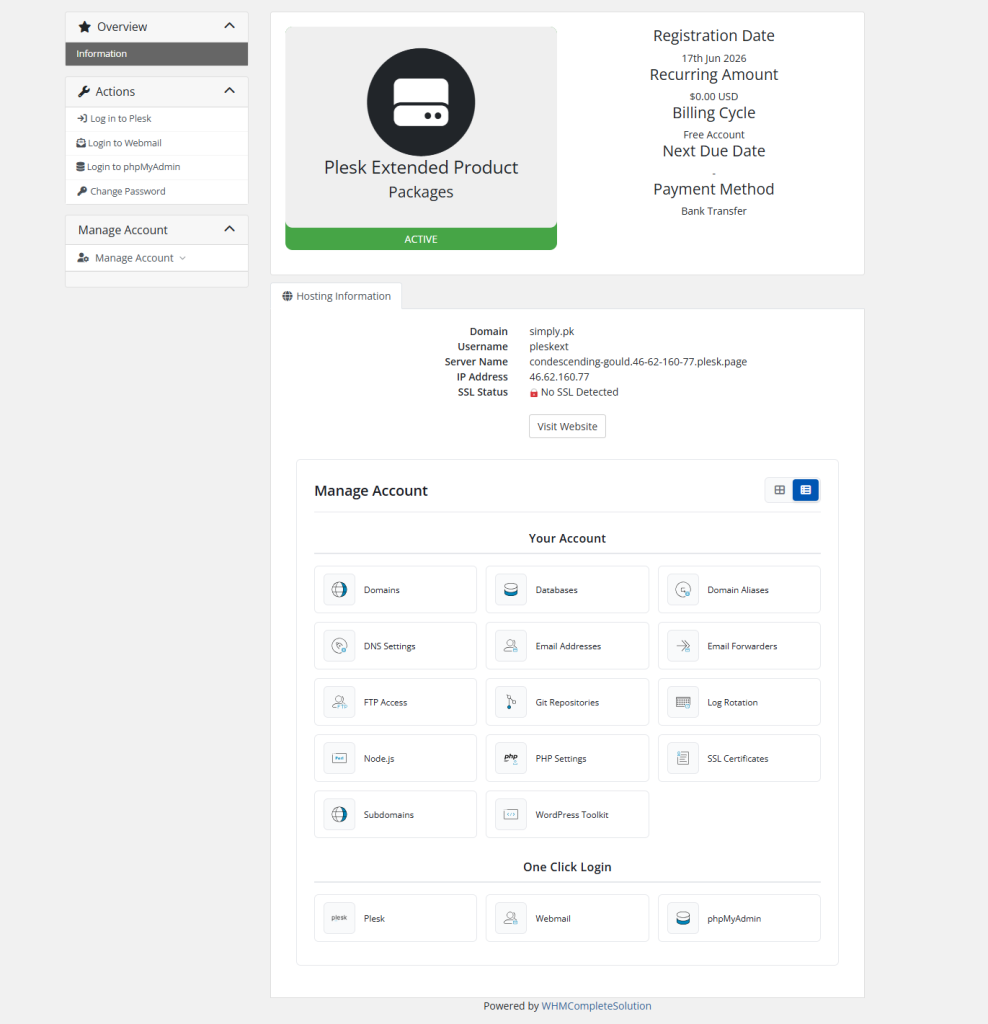988x1024 pixels.
Task: Click the DNS Settings icon
Action: [x=339, y=646]
